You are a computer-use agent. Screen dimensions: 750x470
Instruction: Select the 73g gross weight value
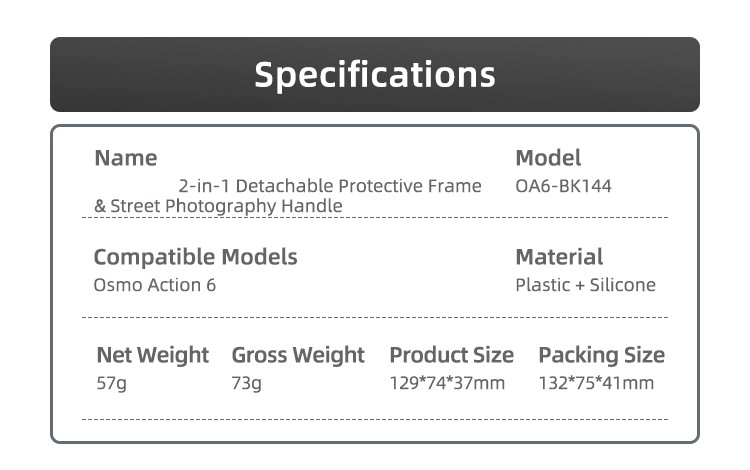(246, 383)
